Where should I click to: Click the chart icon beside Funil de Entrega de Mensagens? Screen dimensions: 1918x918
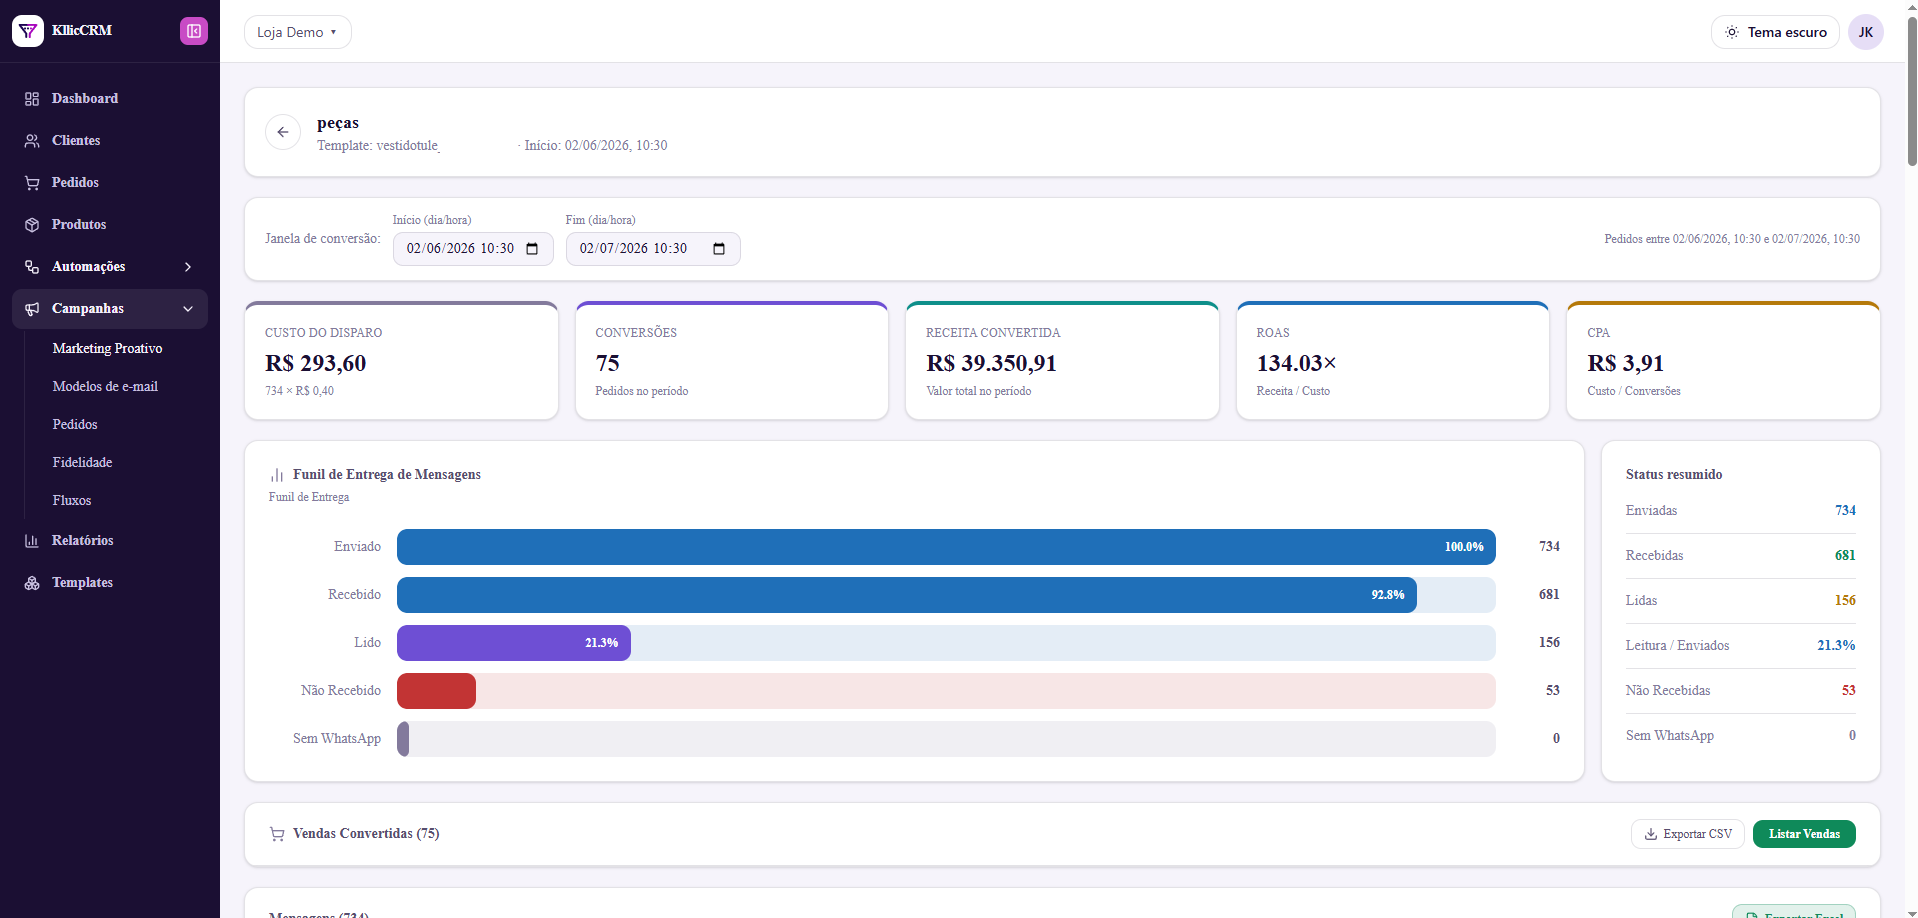click(277, 475)
